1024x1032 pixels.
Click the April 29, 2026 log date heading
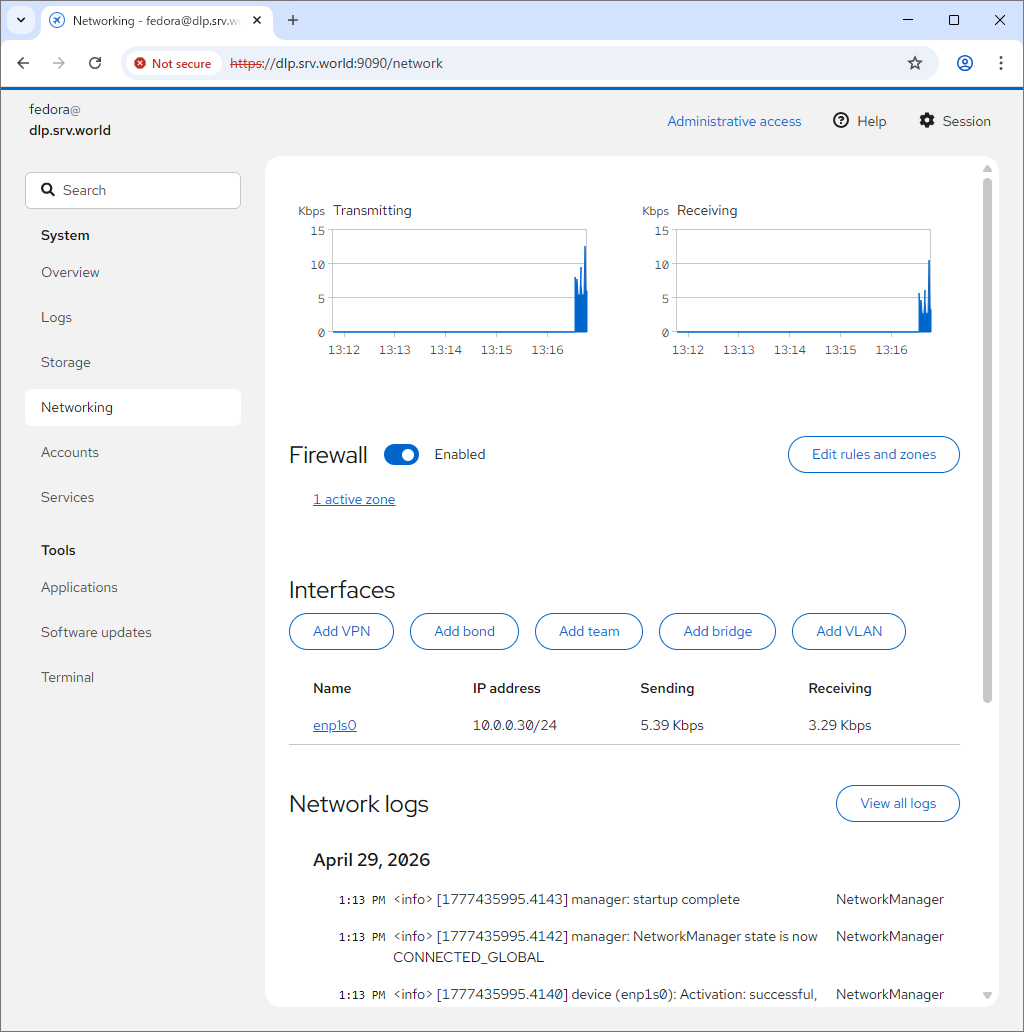(371, 860)
